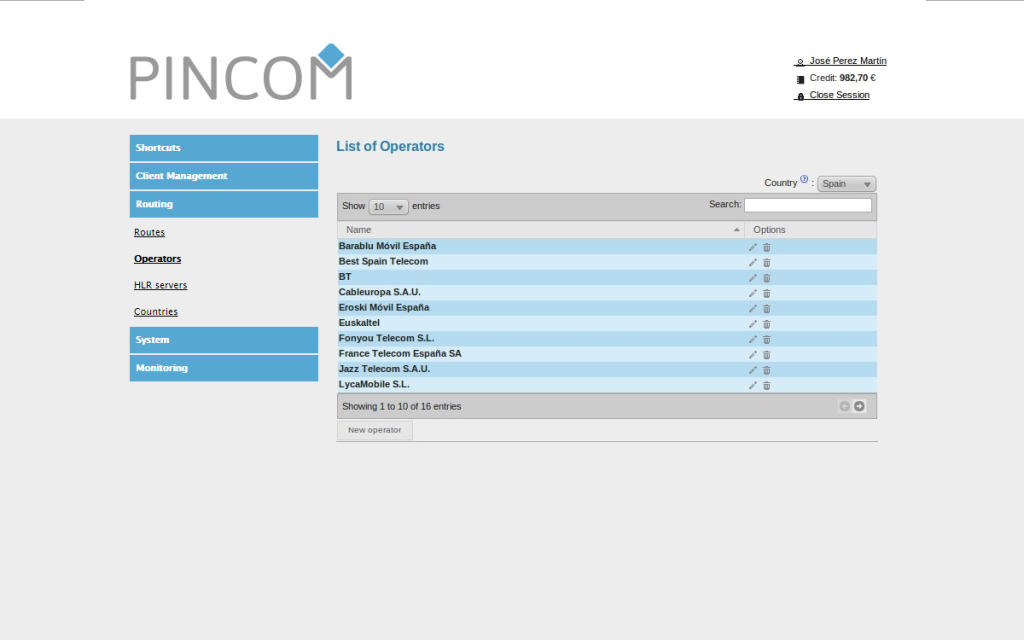
Task: Edit the Euskaltel operator
Action: (x=752, y=324)
